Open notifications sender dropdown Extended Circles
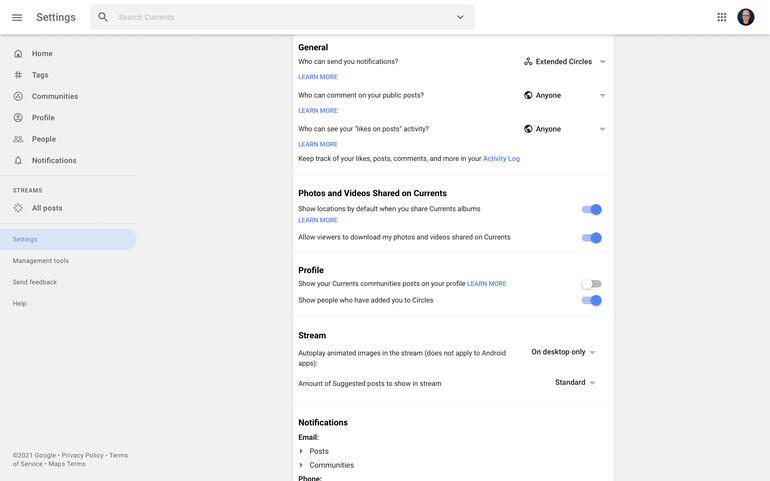The width and height of the screenshot is (770, 481). click(x=565, y=61)
